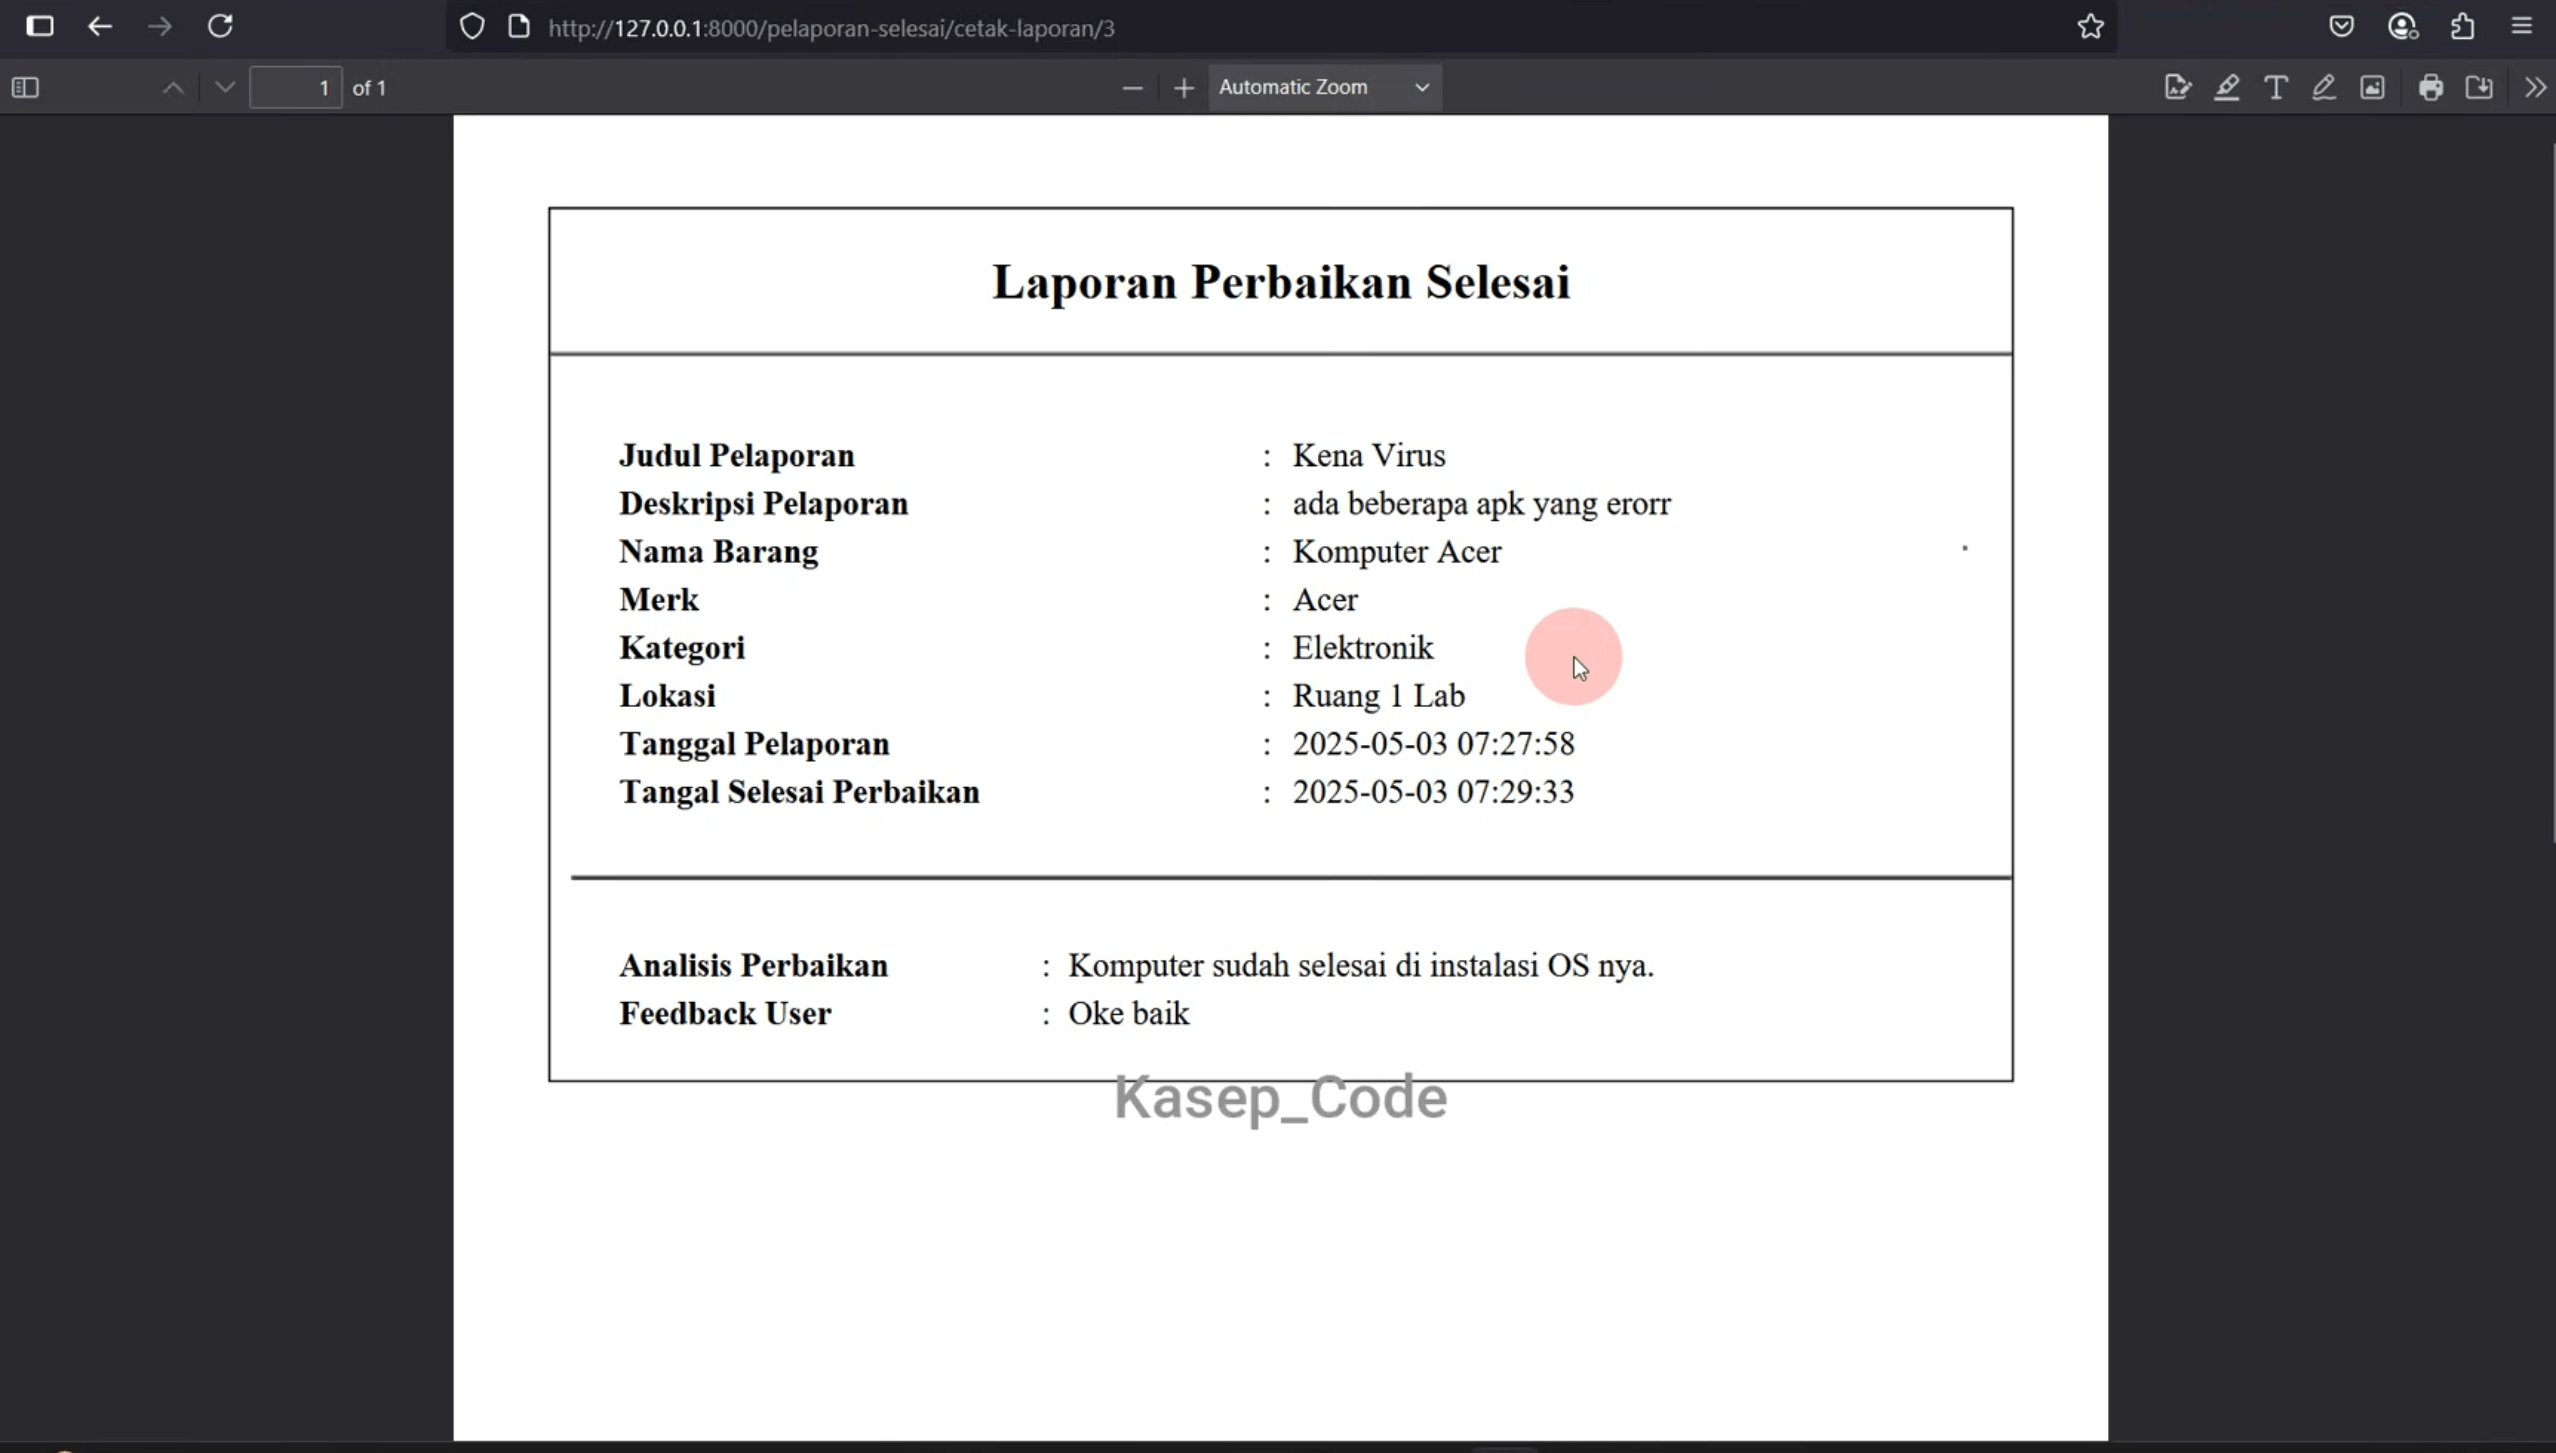Click the timestamp 2025-05-03 07:29:33
This screenshot has height=1453, width=2556.
1433,792
